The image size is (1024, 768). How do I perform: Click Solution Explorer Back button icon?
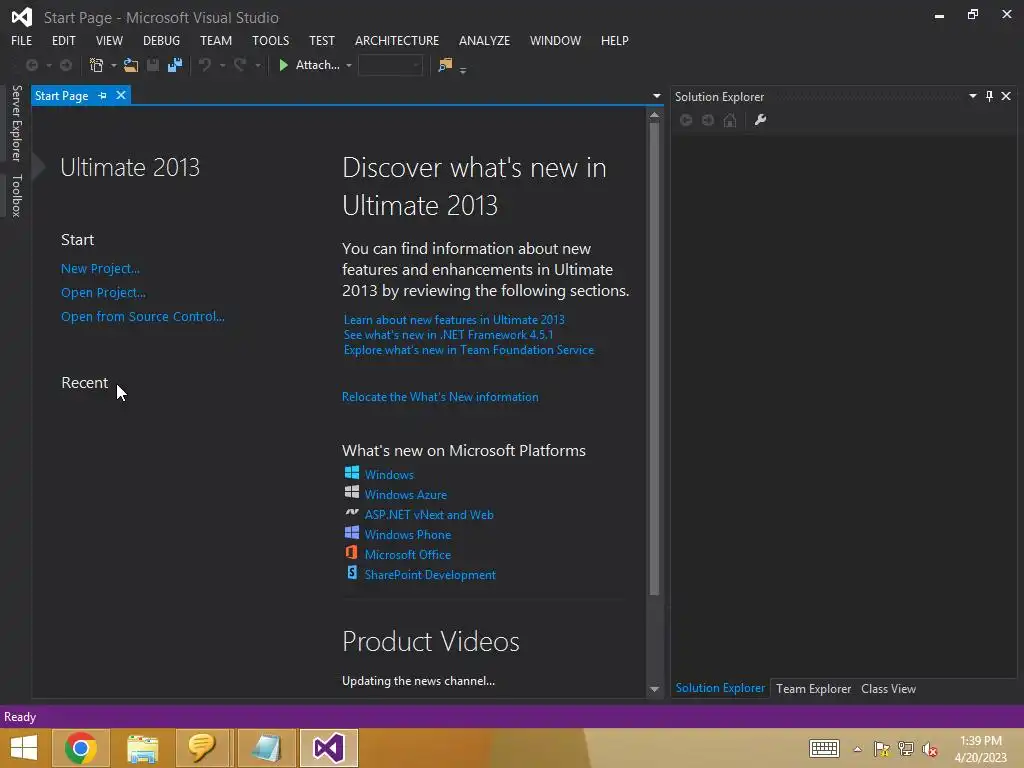pos(686,120)
